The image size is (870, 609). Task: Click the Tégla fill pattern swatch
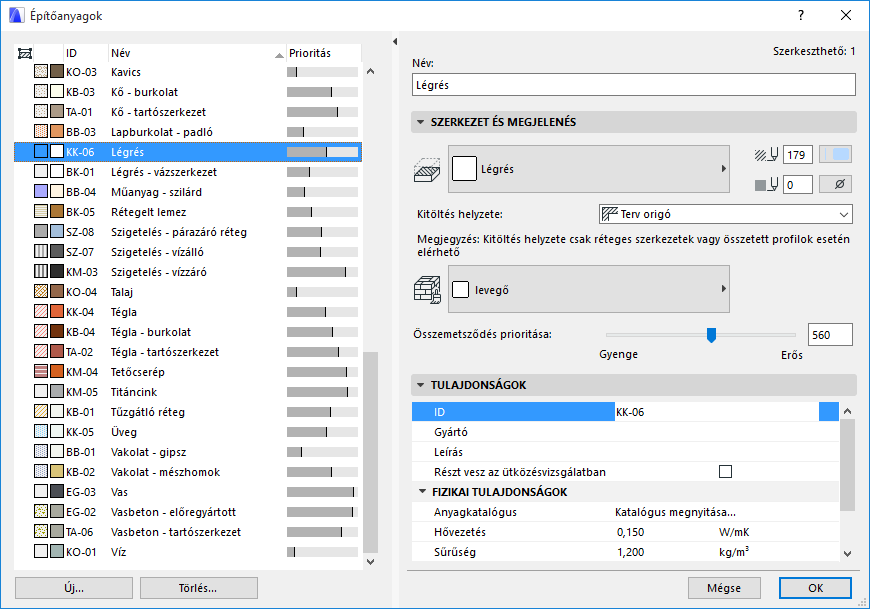[x=41, y=312]
